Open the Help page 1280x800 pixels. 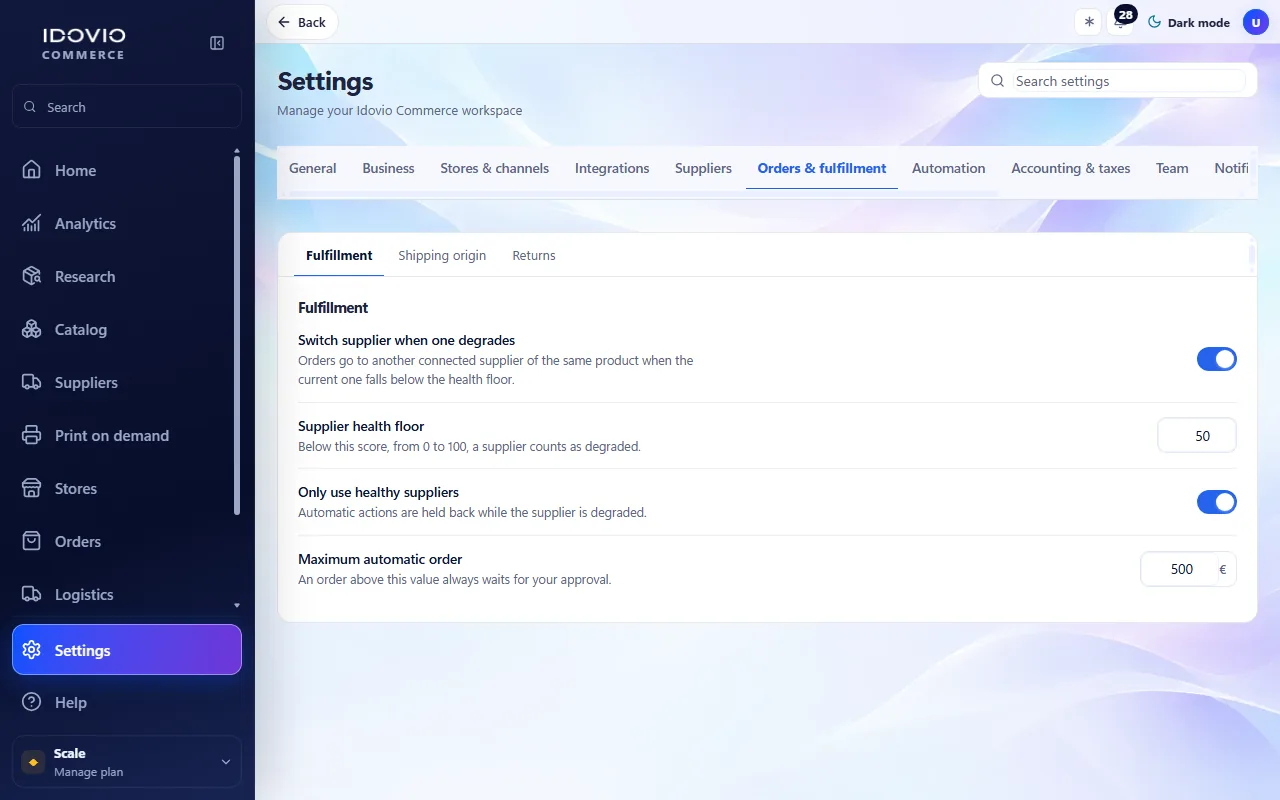click(x=127, y=703)
